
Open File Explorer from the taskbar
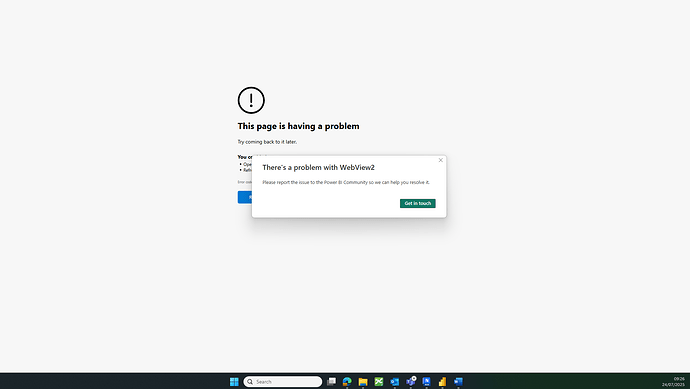(363, 382)
